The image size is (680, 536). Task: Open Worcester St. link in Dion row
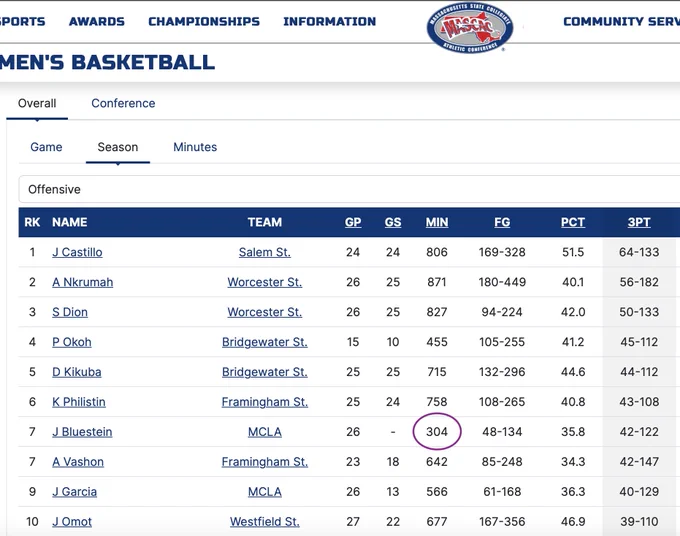coord(265,312)
